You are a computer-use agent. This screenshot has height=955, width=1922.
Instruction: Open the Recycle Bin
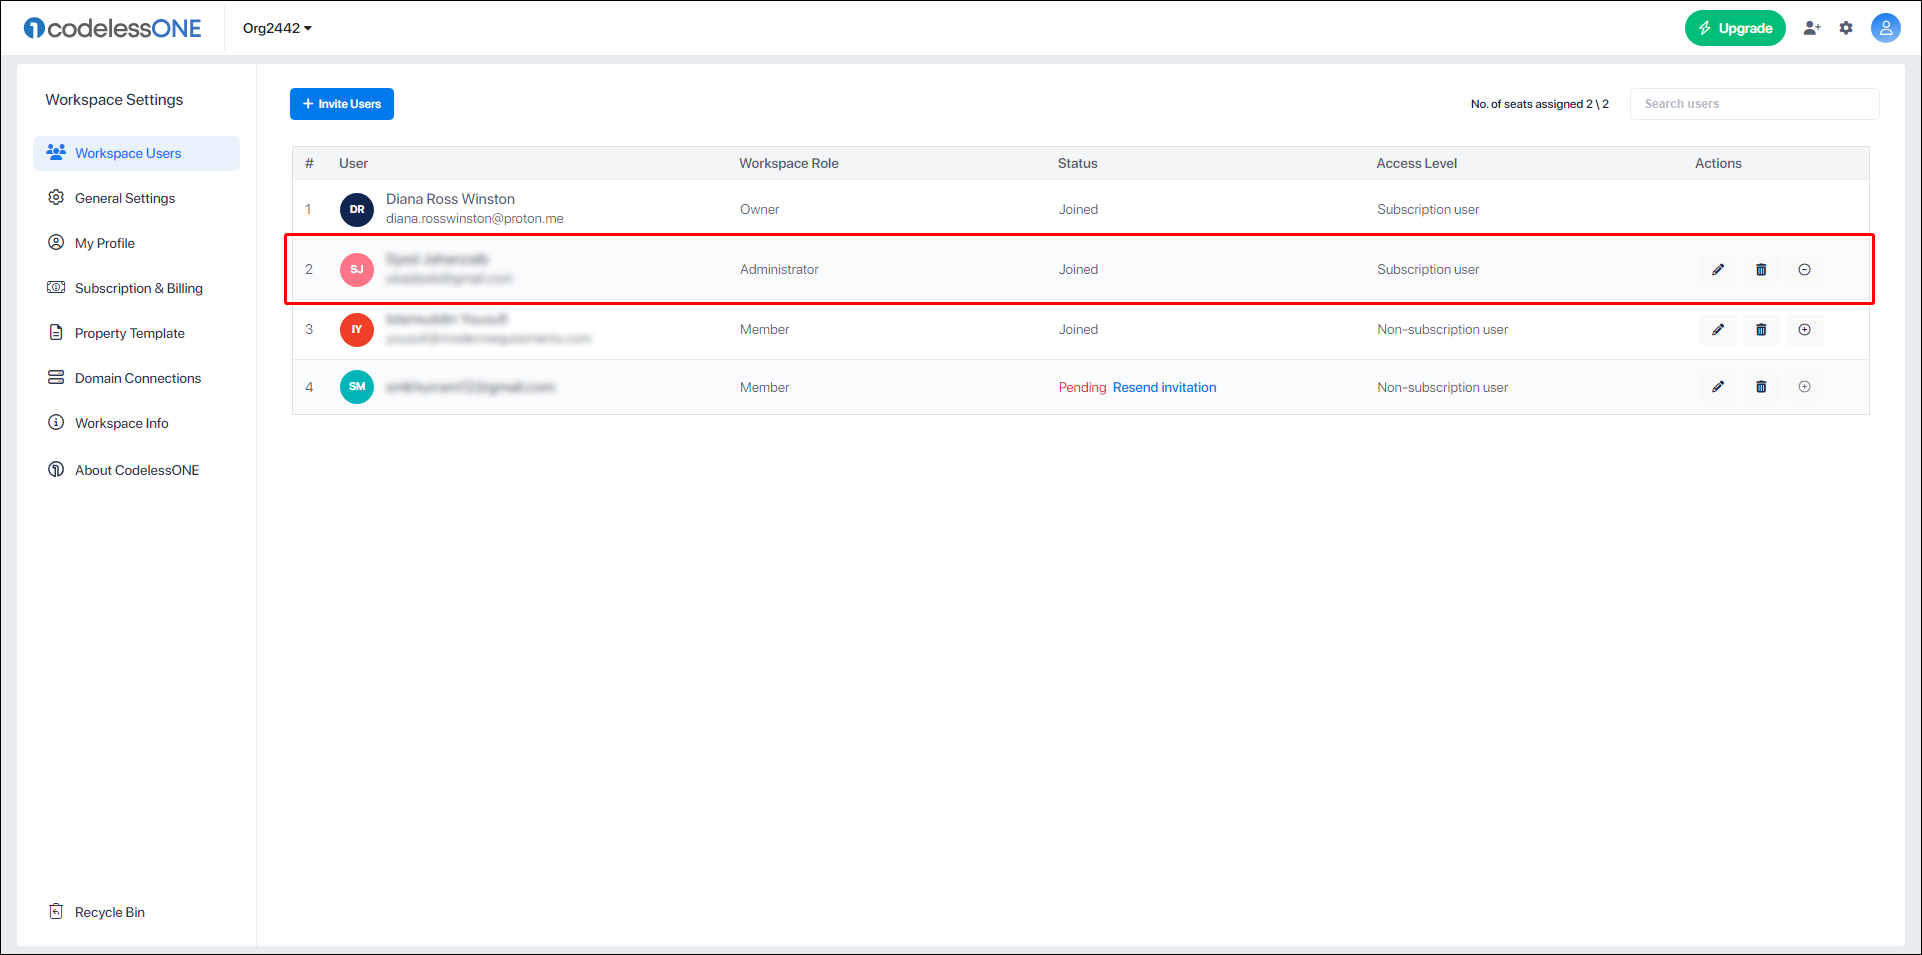pyautogui.click(x=109, y=912)
